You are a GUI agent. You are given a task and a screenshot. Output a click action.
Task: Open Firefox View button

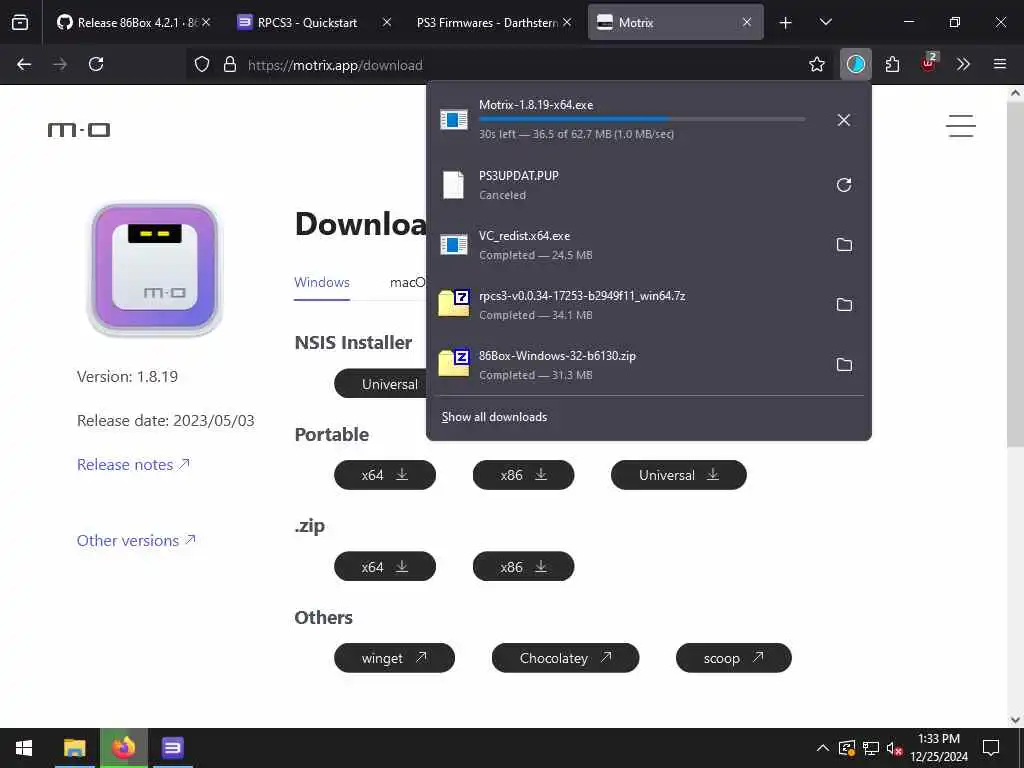20,22
